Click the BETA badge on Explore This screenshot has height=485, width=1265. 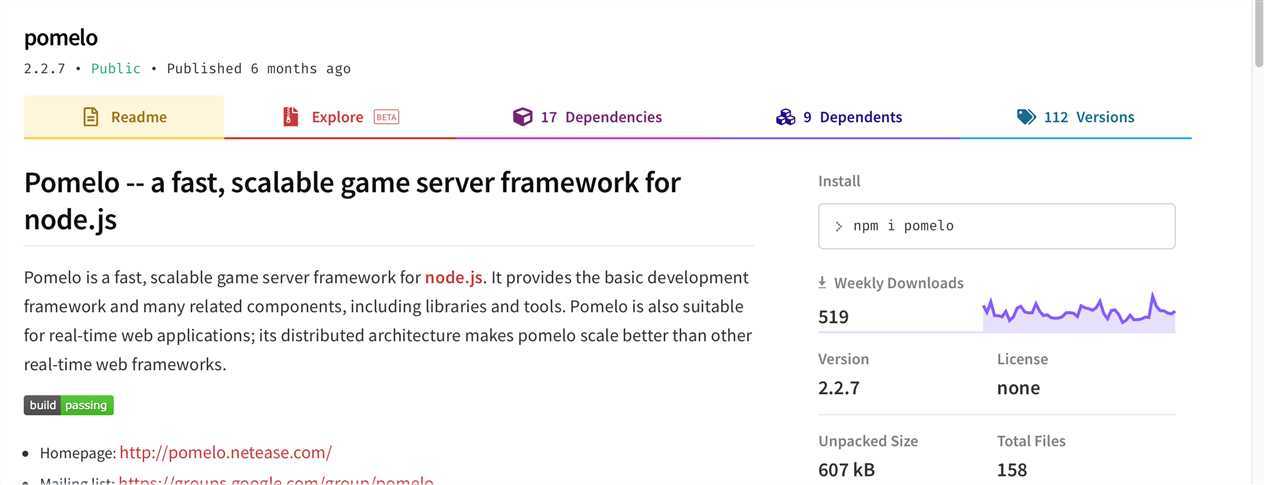(386, 117)
